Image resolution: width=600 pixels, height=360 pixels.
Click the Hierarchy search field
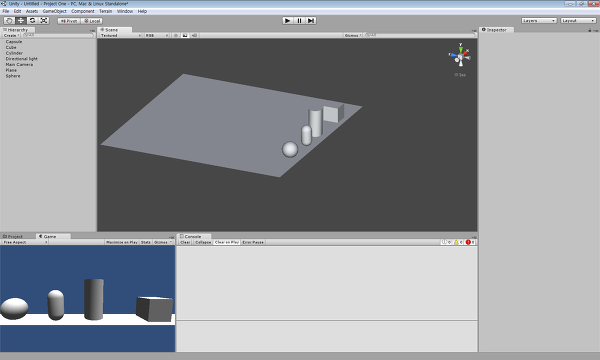58,35
